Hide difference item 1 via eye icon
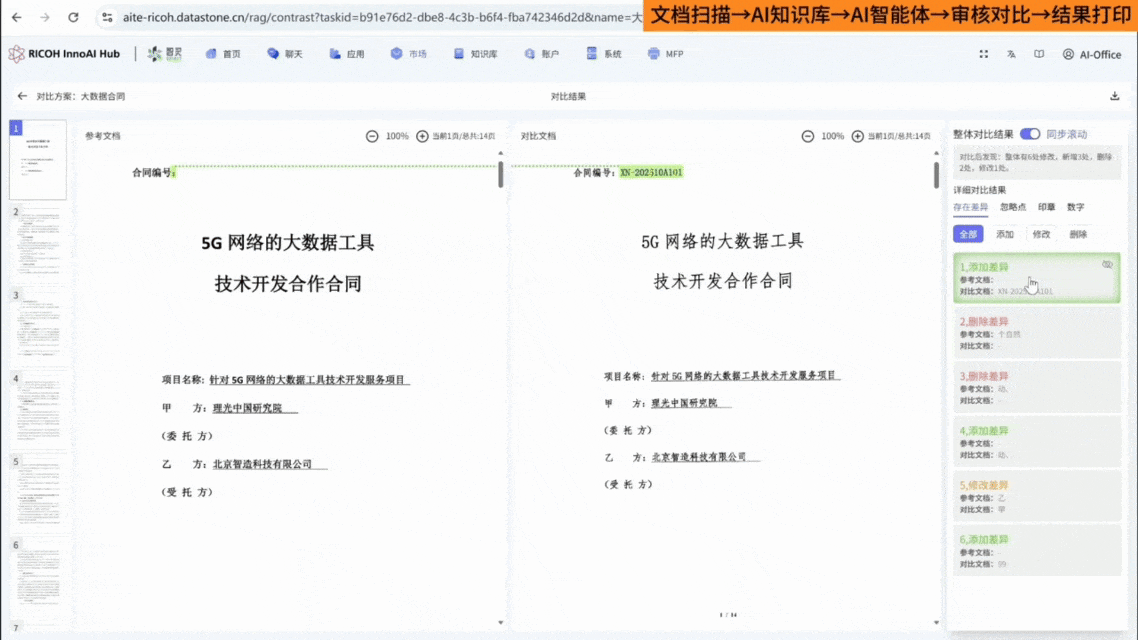This screenshot has width=1138, height=640. tap(1107, 265)
